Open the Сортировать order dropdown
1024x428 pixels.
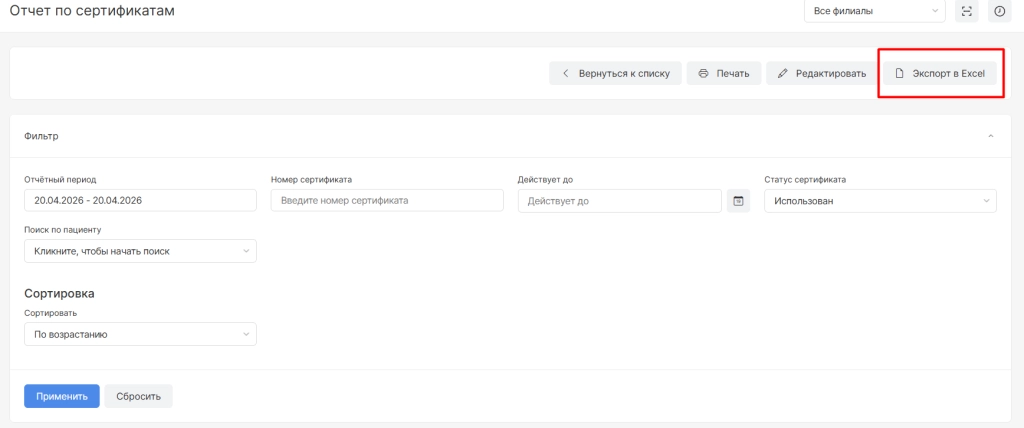pos(140,334)
